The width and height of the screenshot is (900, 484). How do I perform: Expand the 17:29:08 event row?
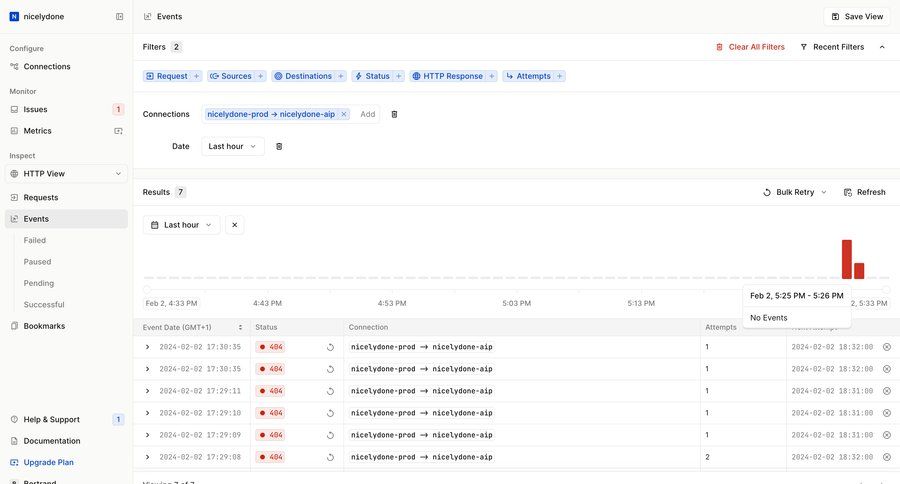[x=148, y=457]
